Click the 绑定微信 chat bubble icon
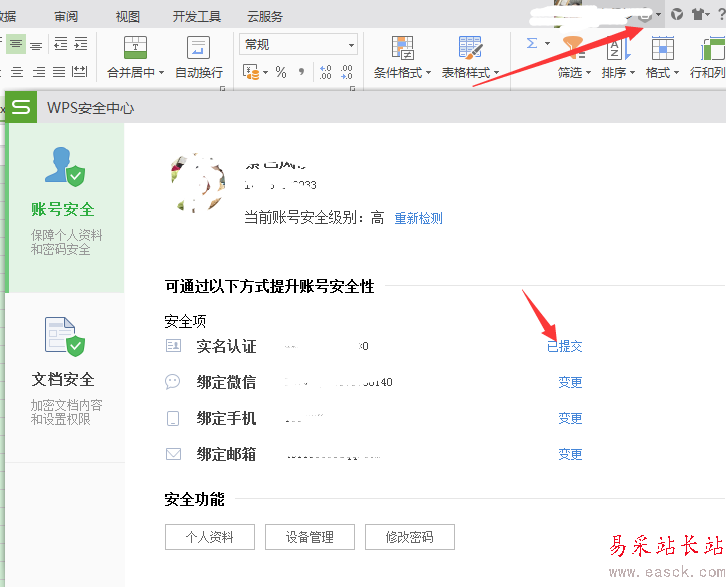This screenshot has height=587, width=726. point(173,382)
